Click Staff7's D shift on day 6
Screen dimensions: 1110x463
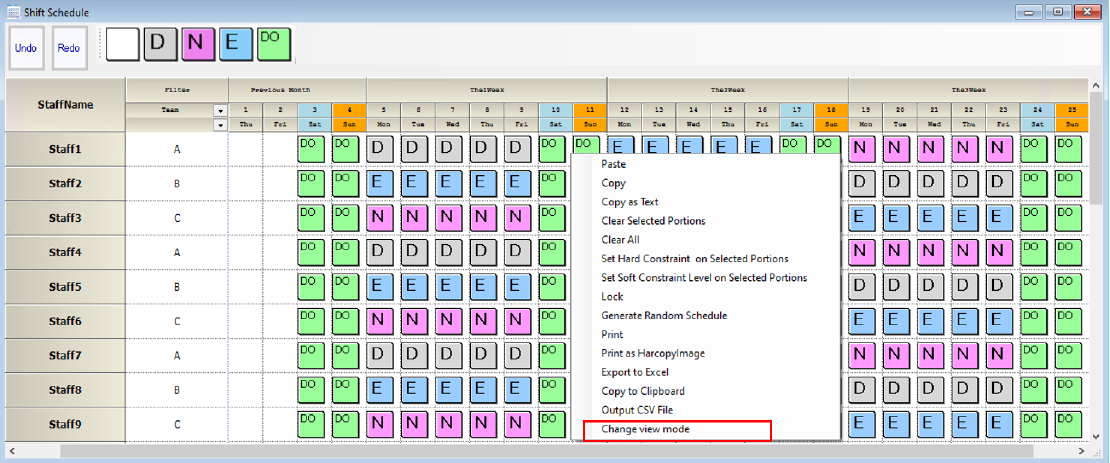pos(416,355)
